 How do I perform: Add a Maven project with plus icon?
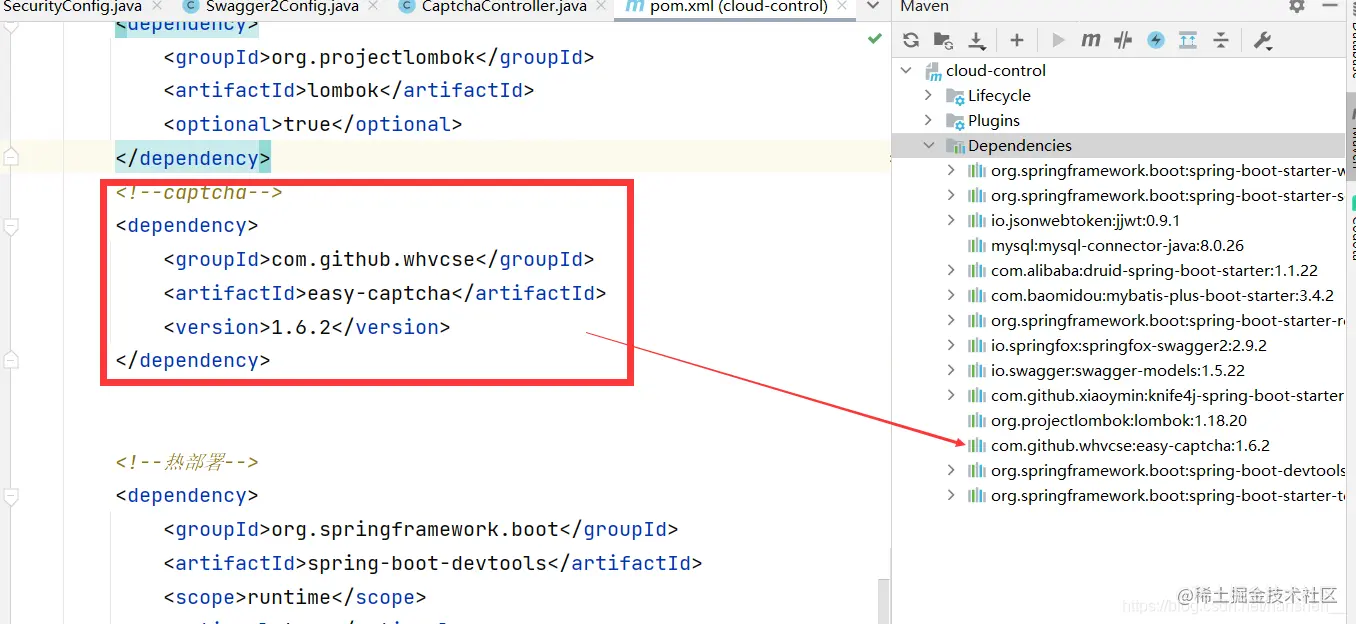pos(1016,40)
